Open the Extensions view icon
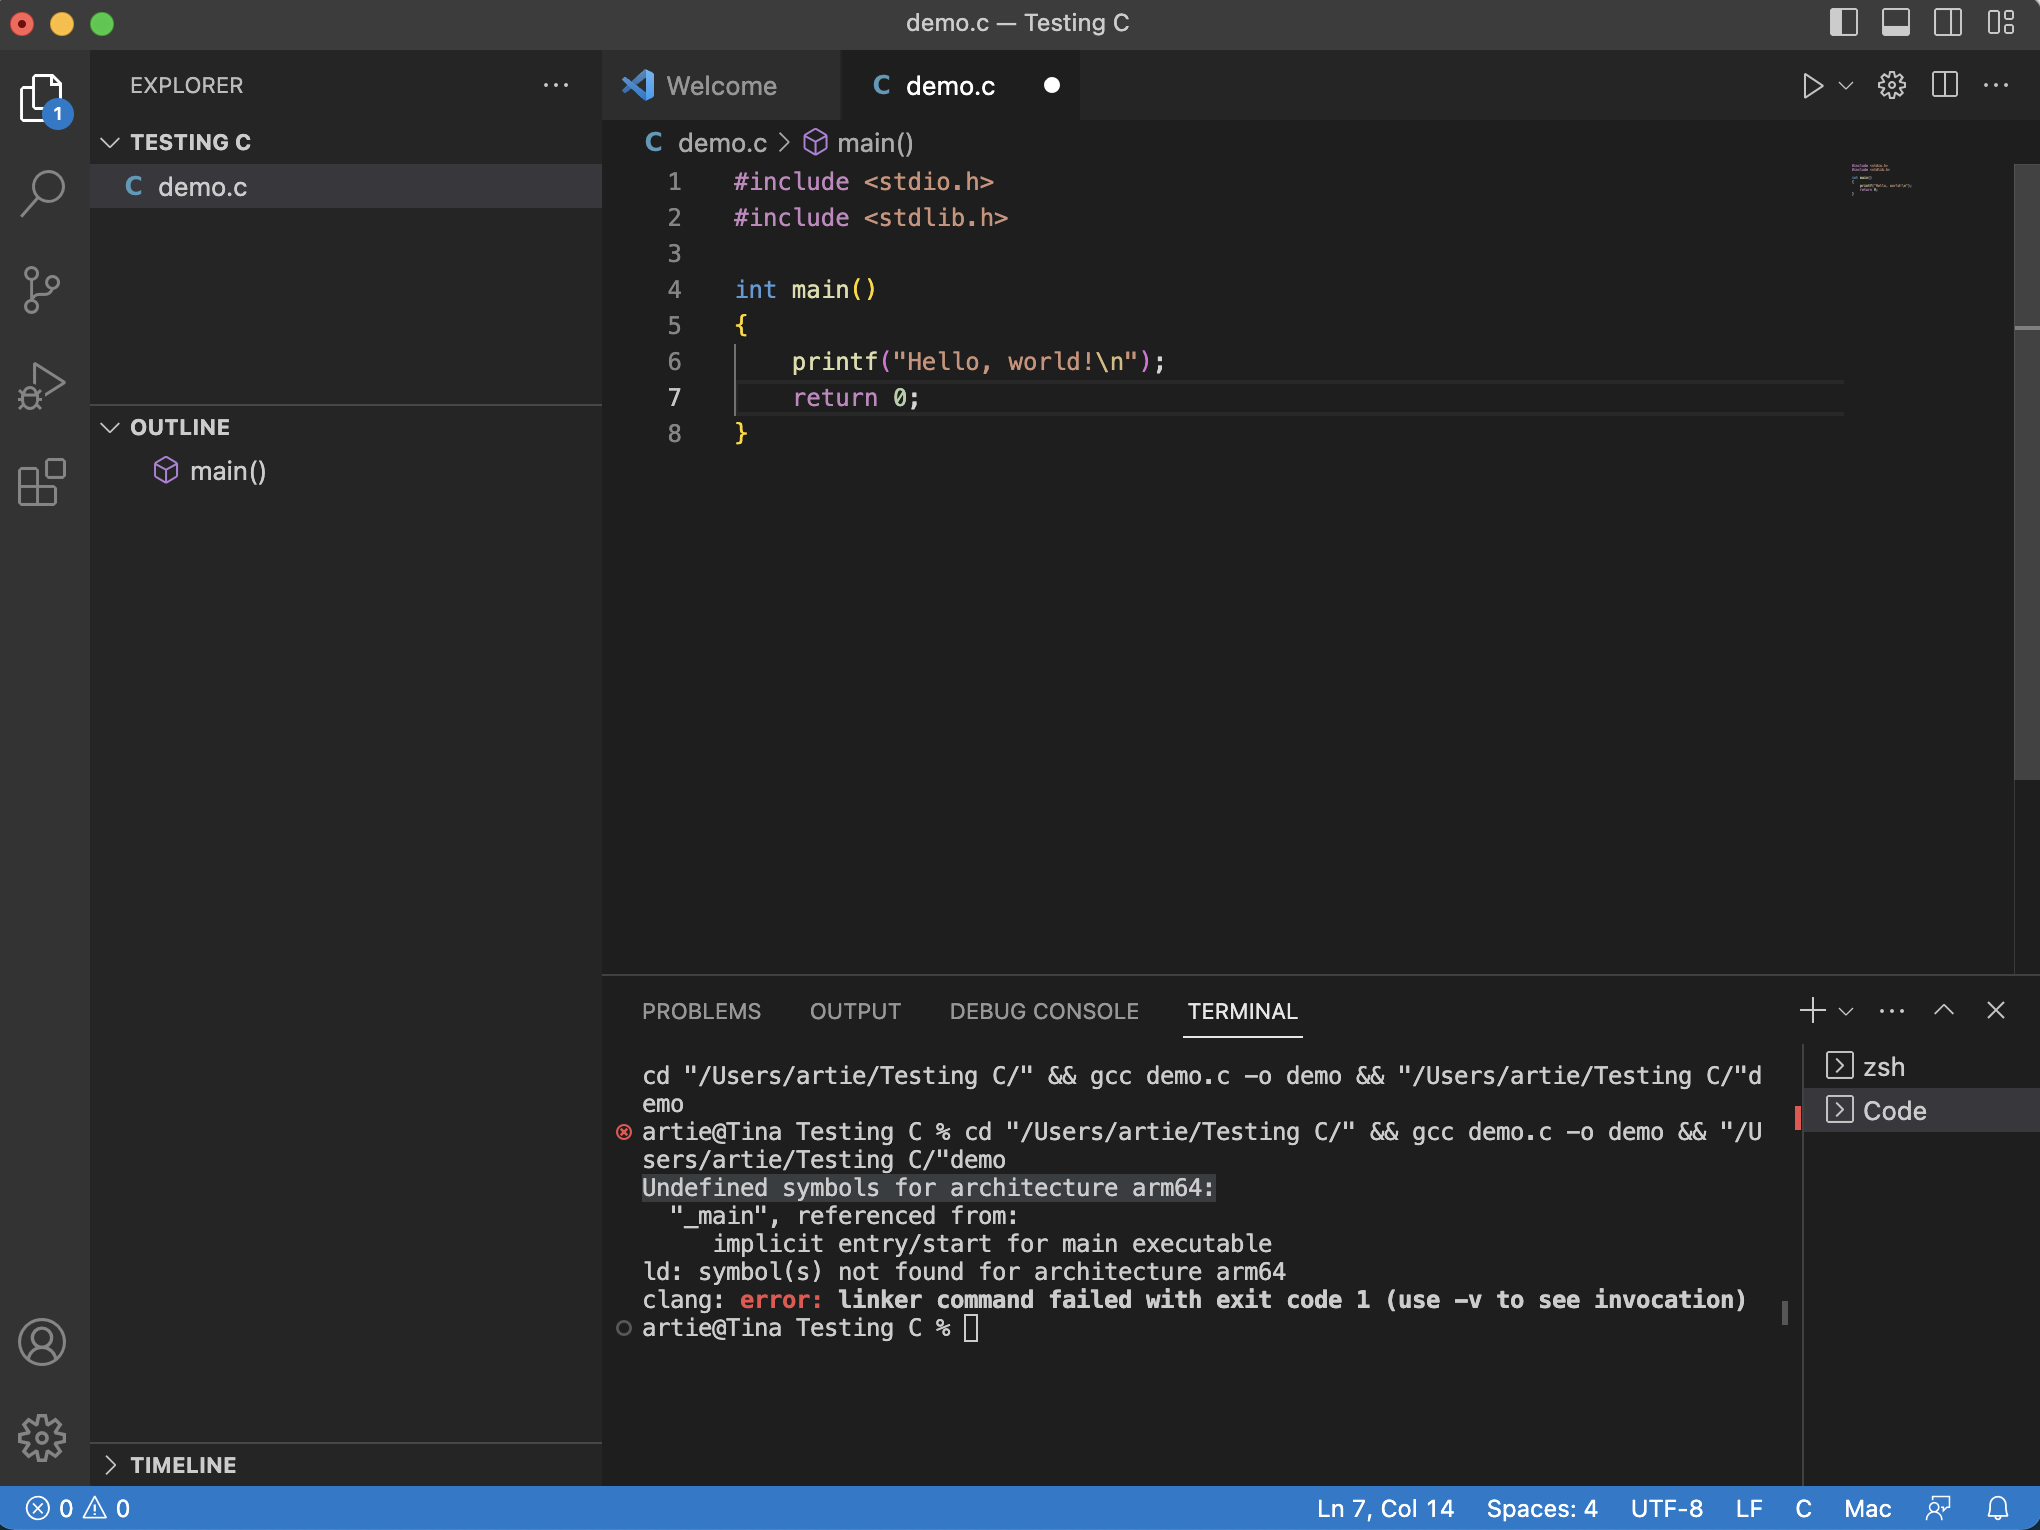The width and height of the screenshot is (2040, 1530). [43, 482]
